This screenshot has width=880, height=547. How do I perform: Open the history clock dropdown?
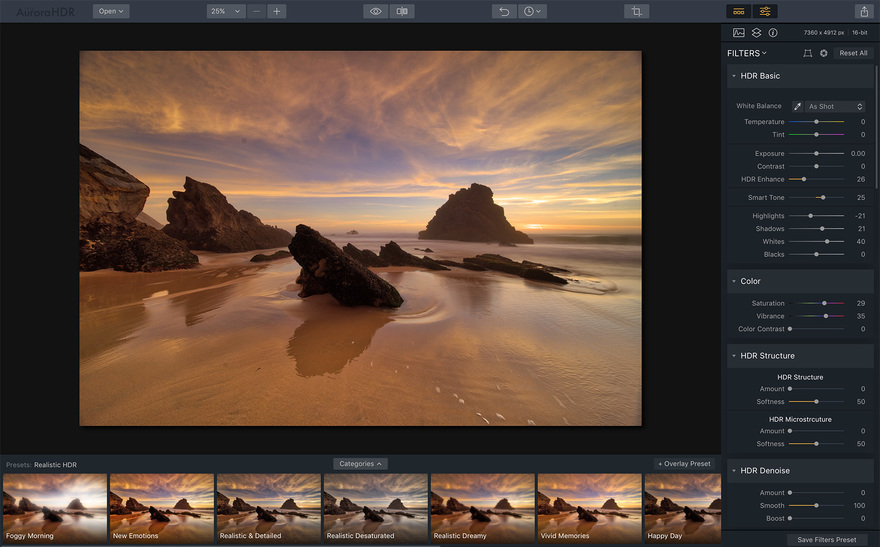(x=532, y=11)
